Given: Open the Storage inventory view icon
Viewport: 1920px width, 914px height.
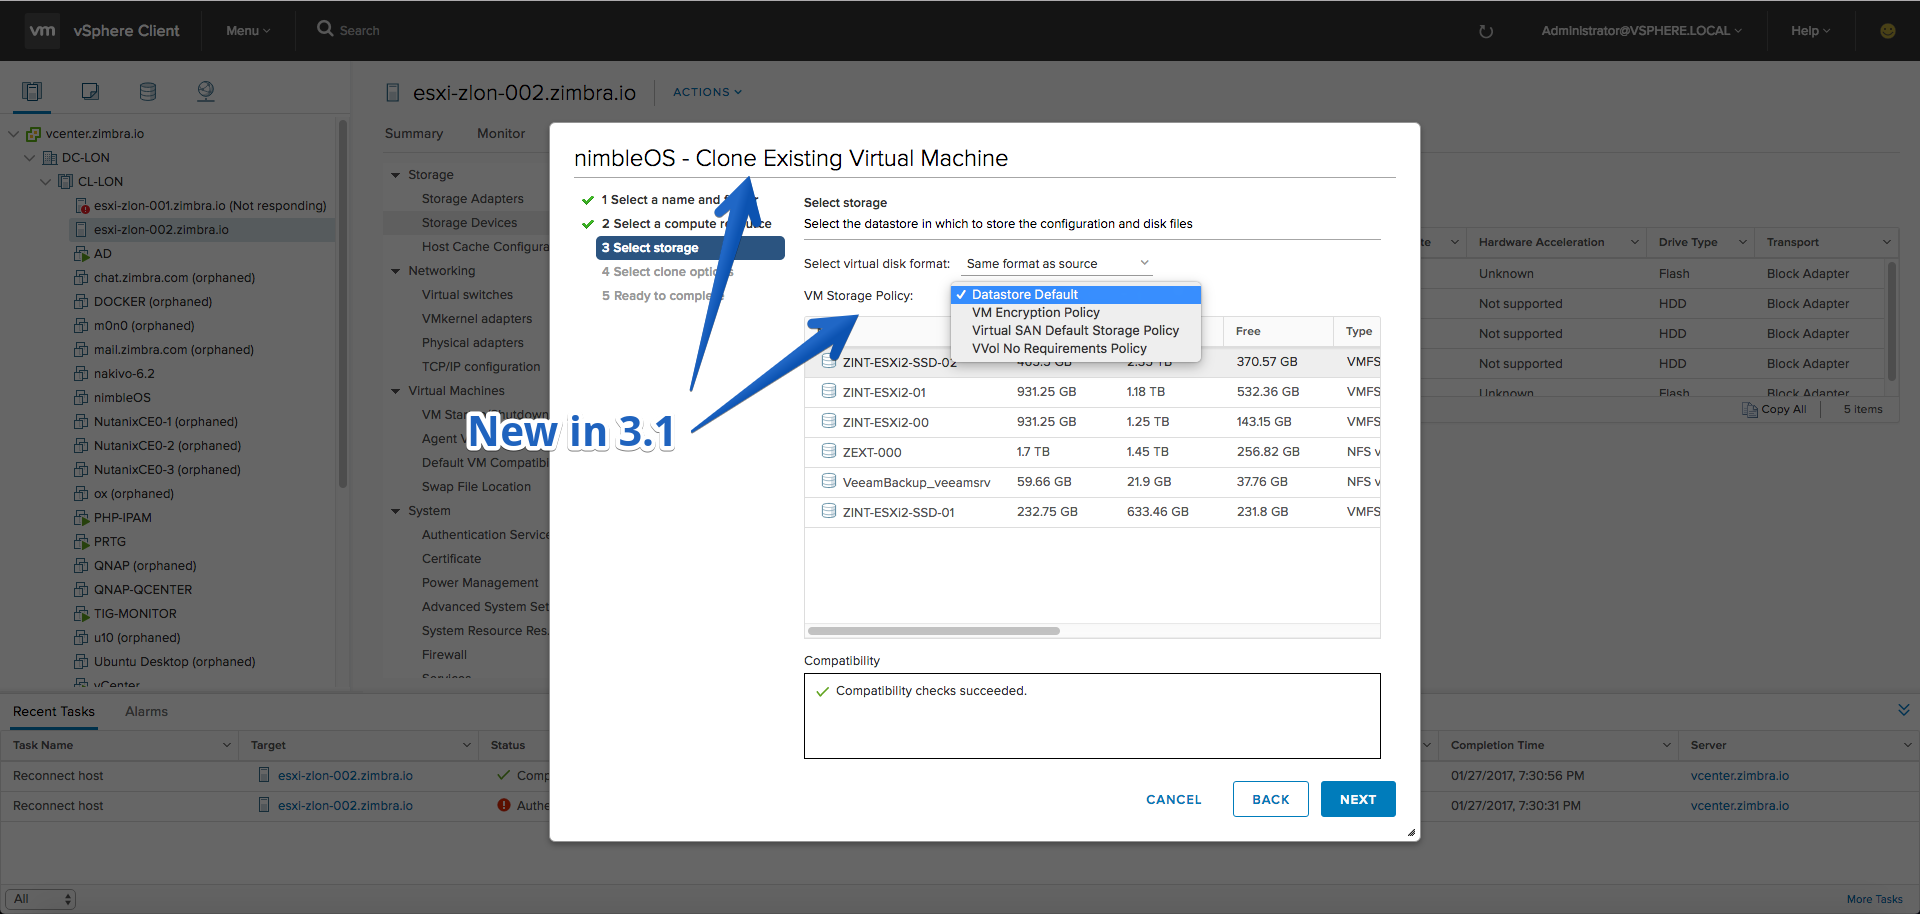Looking at the screenshot, I should click(148, 92).
